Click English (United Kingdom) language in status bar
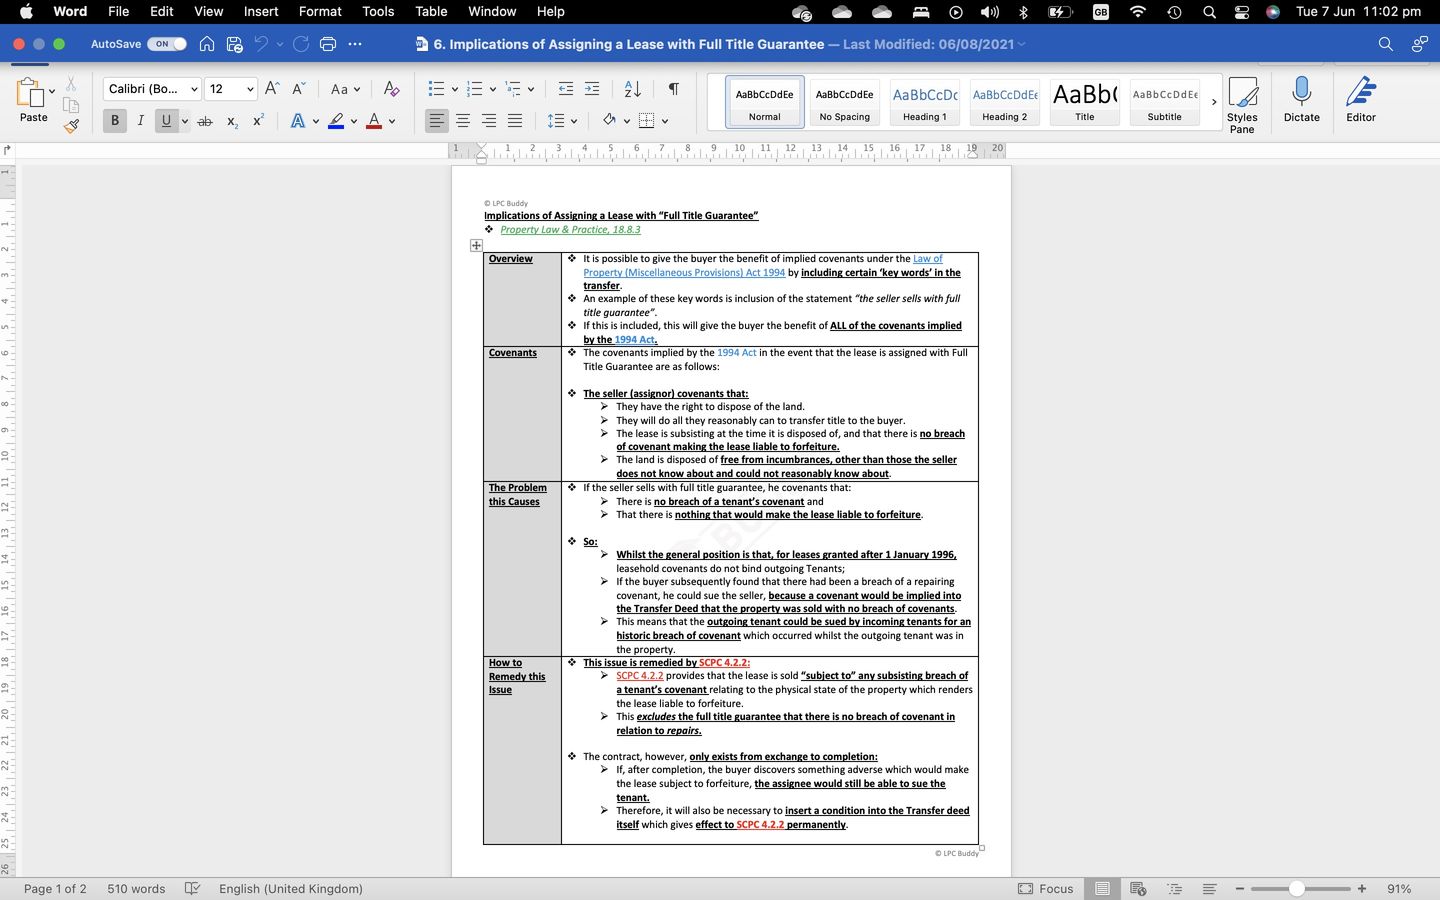This screenshot has height=900, width=1440. click(x=291, y=888)
